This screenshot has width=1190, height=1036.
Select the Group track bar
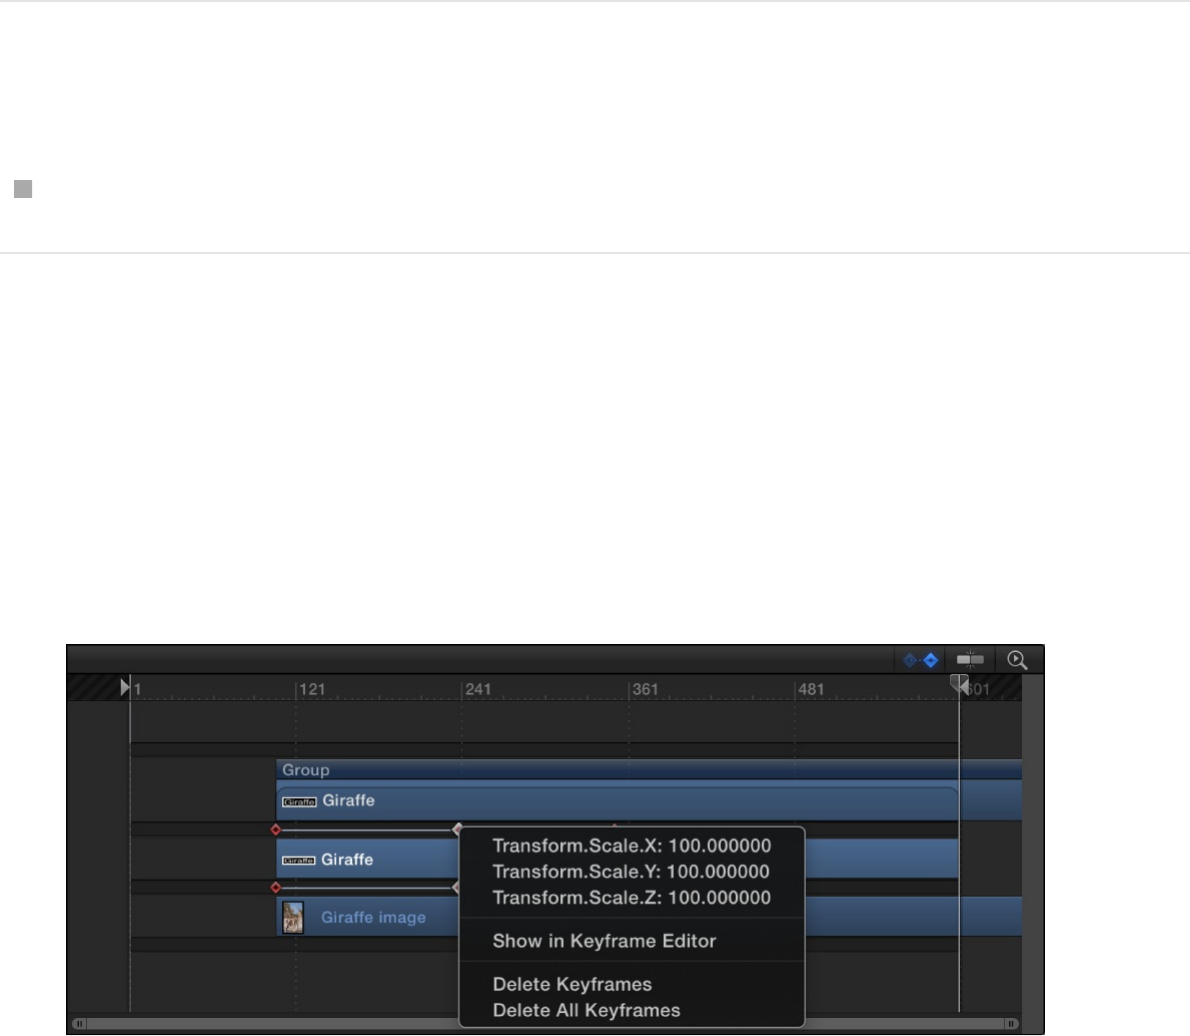click(x=649, y=770)
